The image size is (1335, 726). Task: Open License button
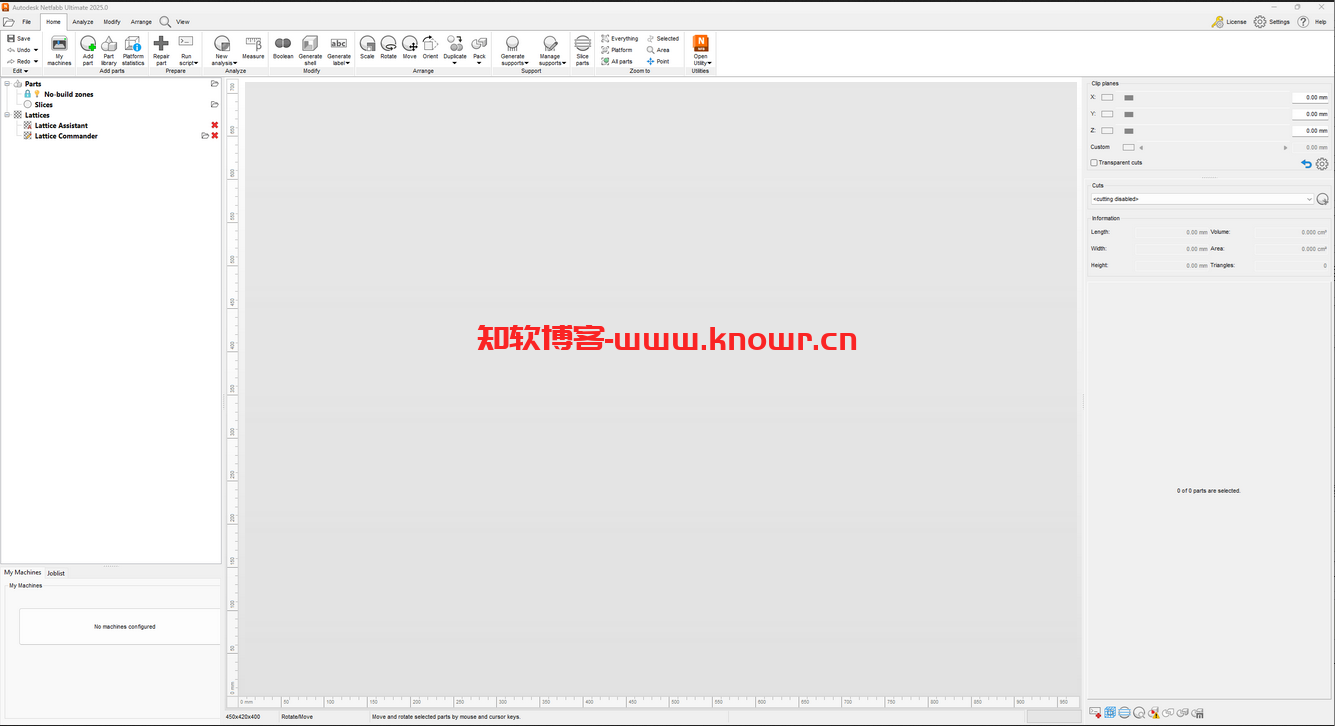(1229, 21)
